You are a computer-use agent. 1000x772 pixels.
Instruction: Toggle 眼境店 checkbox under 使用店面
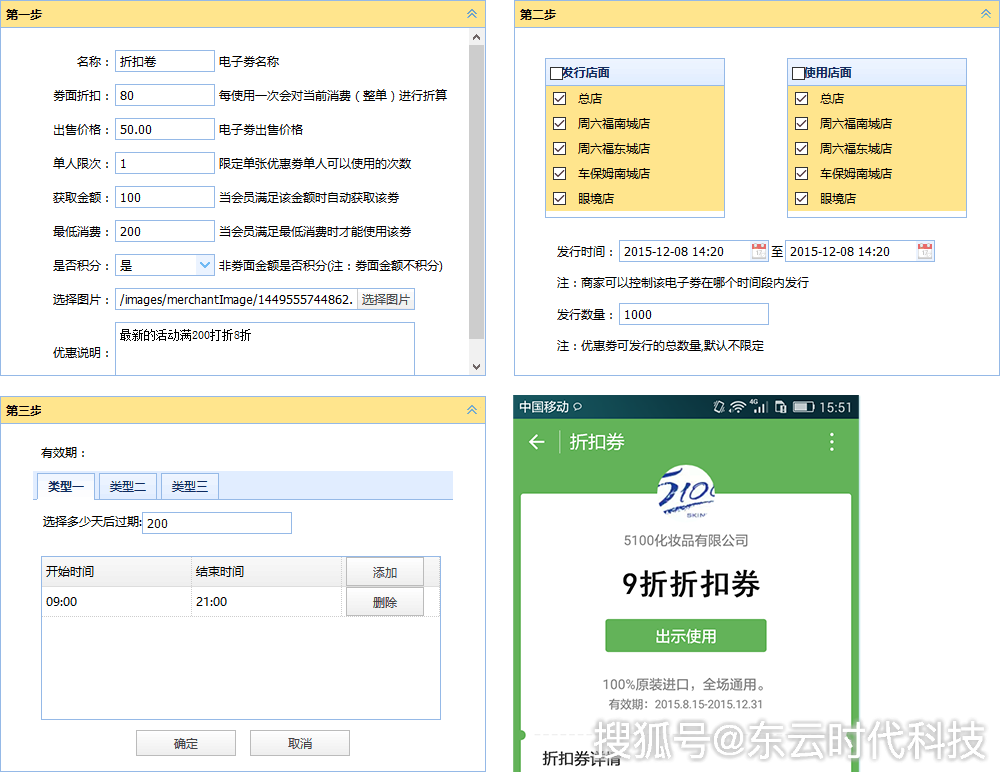(801, 198)
